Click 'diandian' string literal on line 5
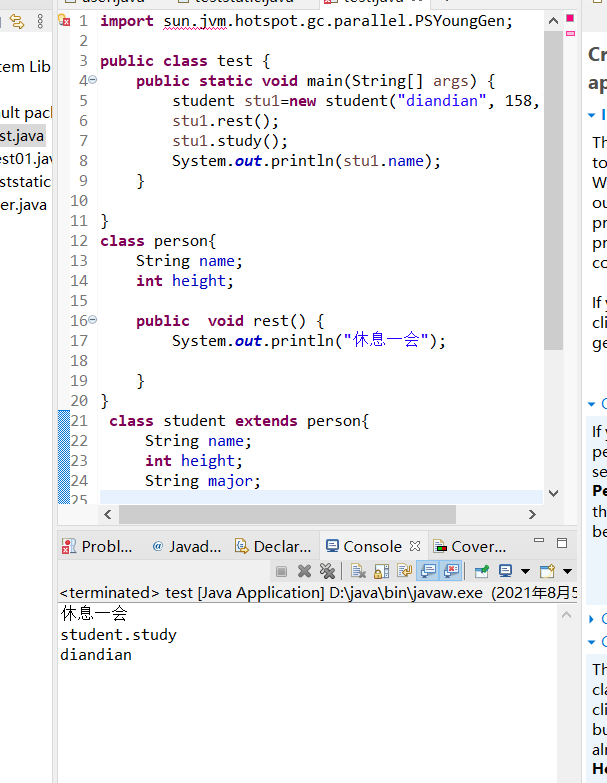Image resolution: width=607 pixels, height=783 pixels. (442, 101)
